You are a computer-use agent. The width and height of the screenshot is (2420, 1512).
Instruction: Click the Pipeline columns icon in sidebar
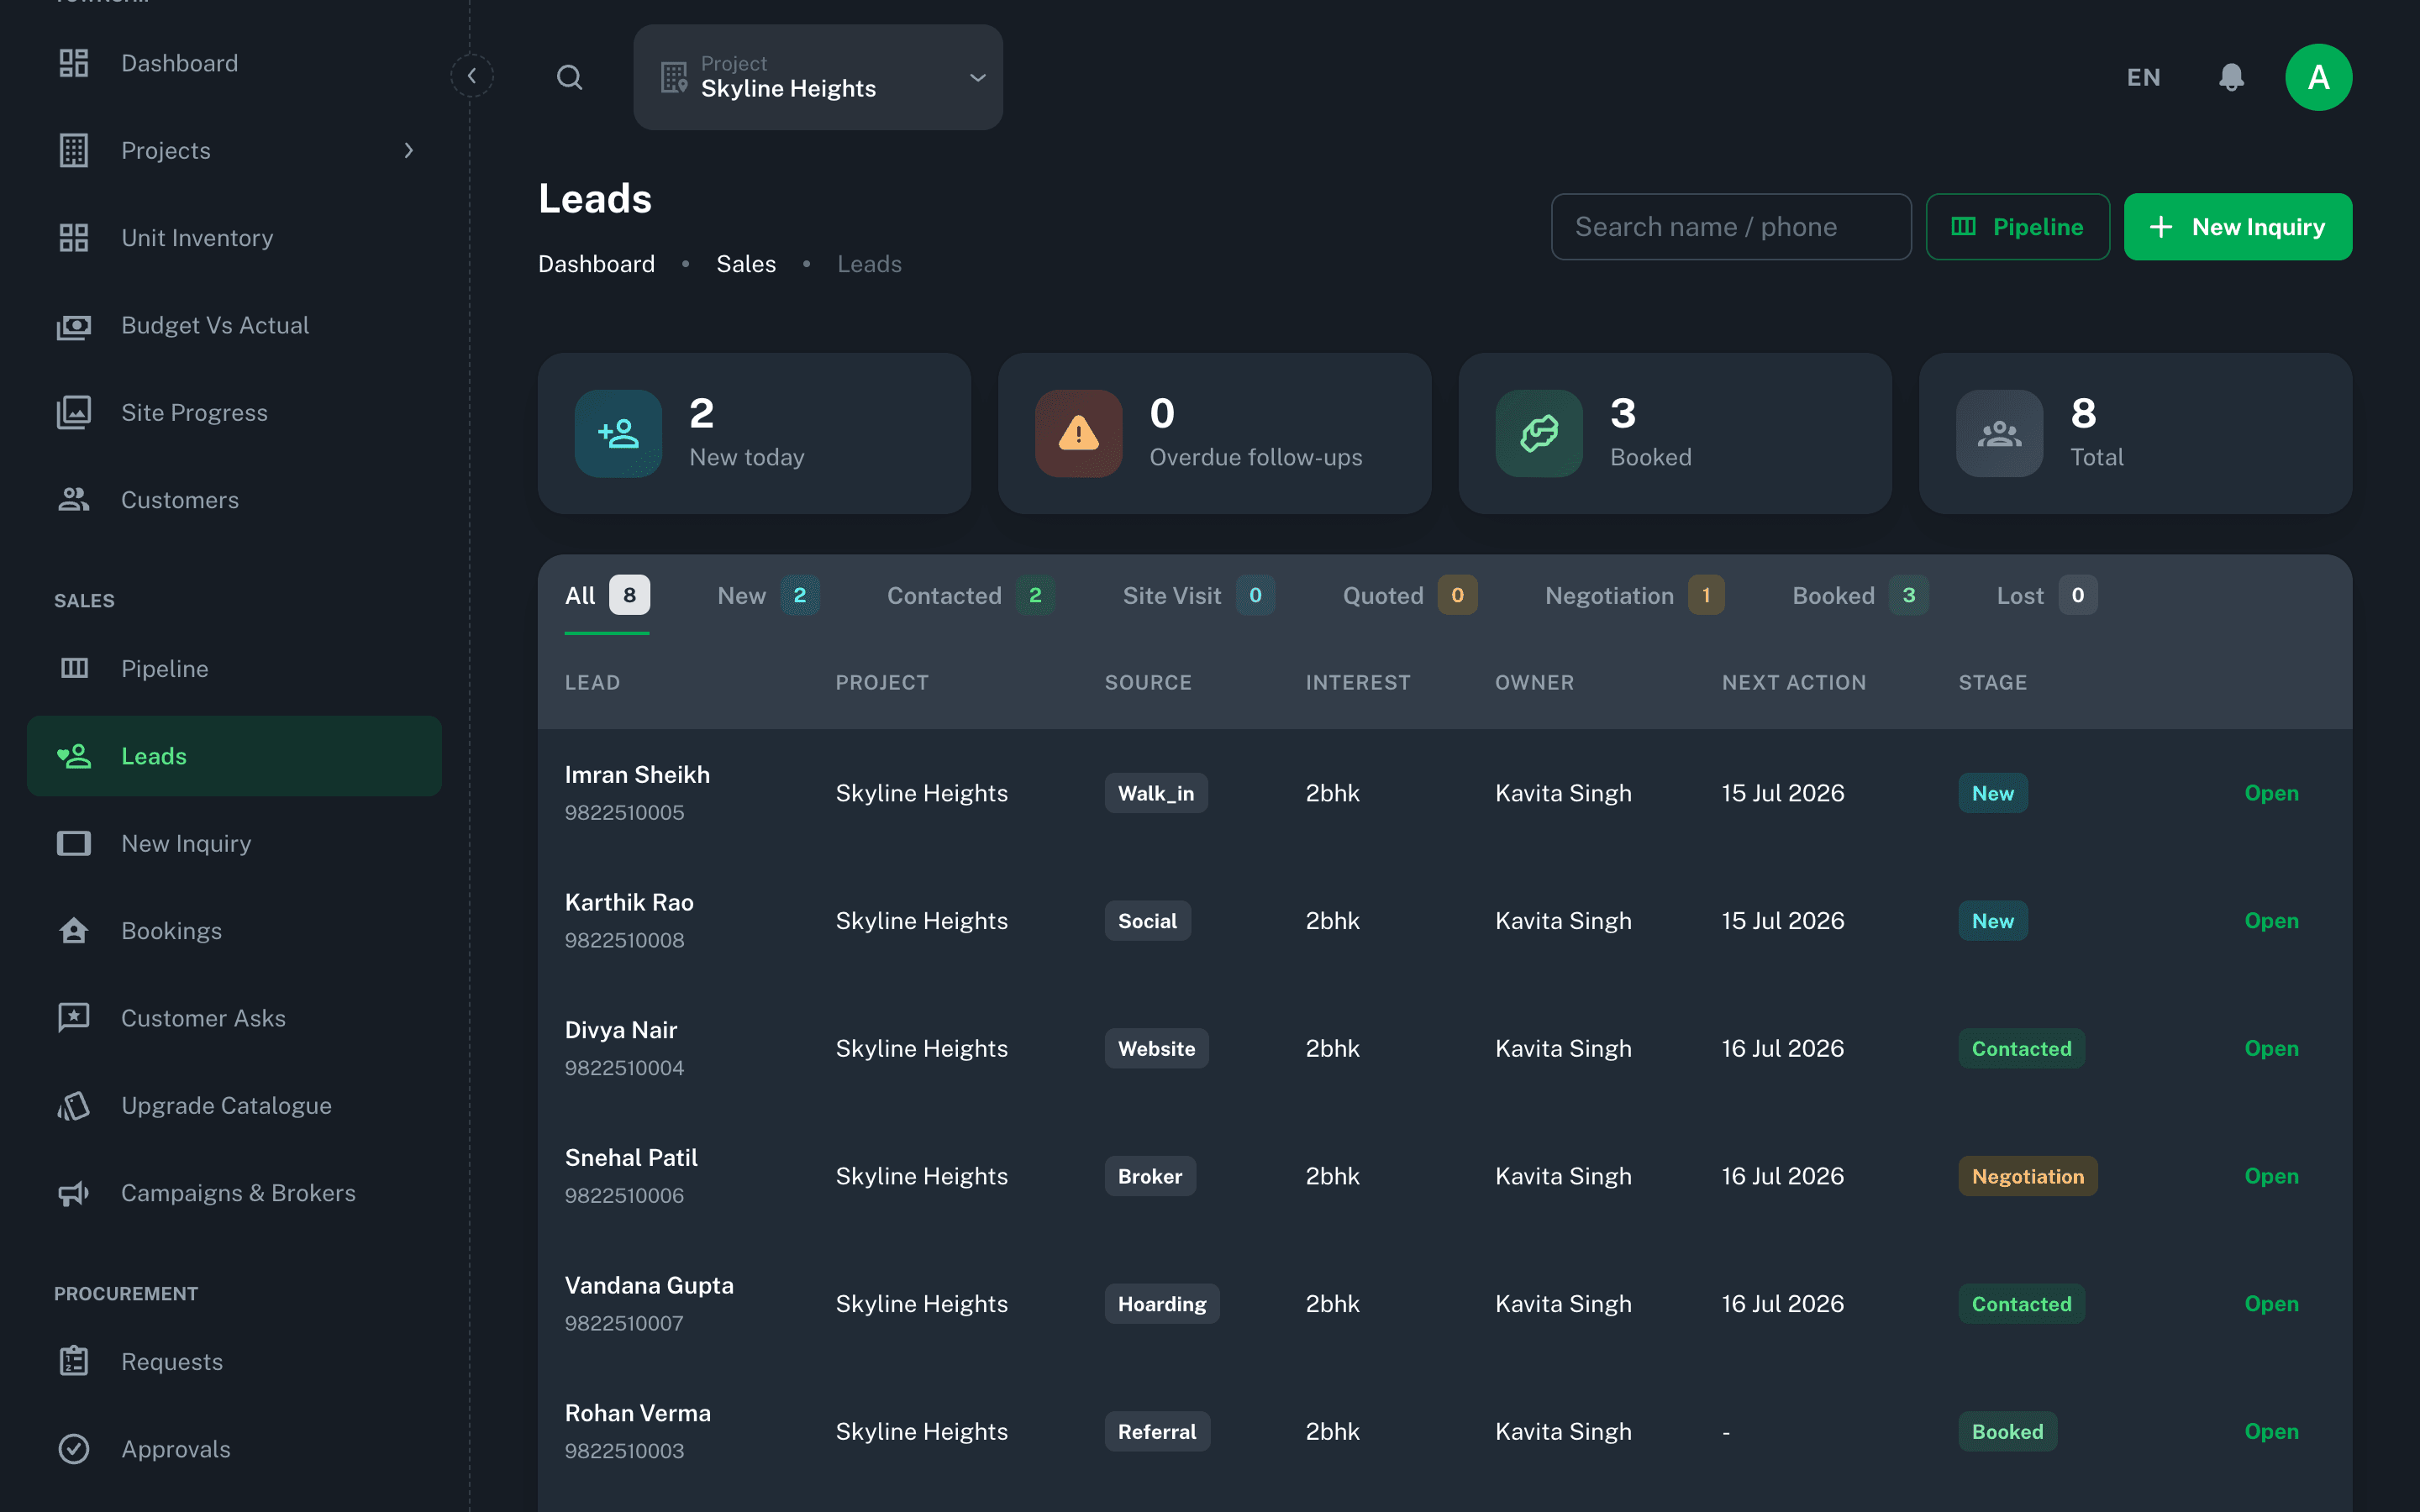point(74,668)
